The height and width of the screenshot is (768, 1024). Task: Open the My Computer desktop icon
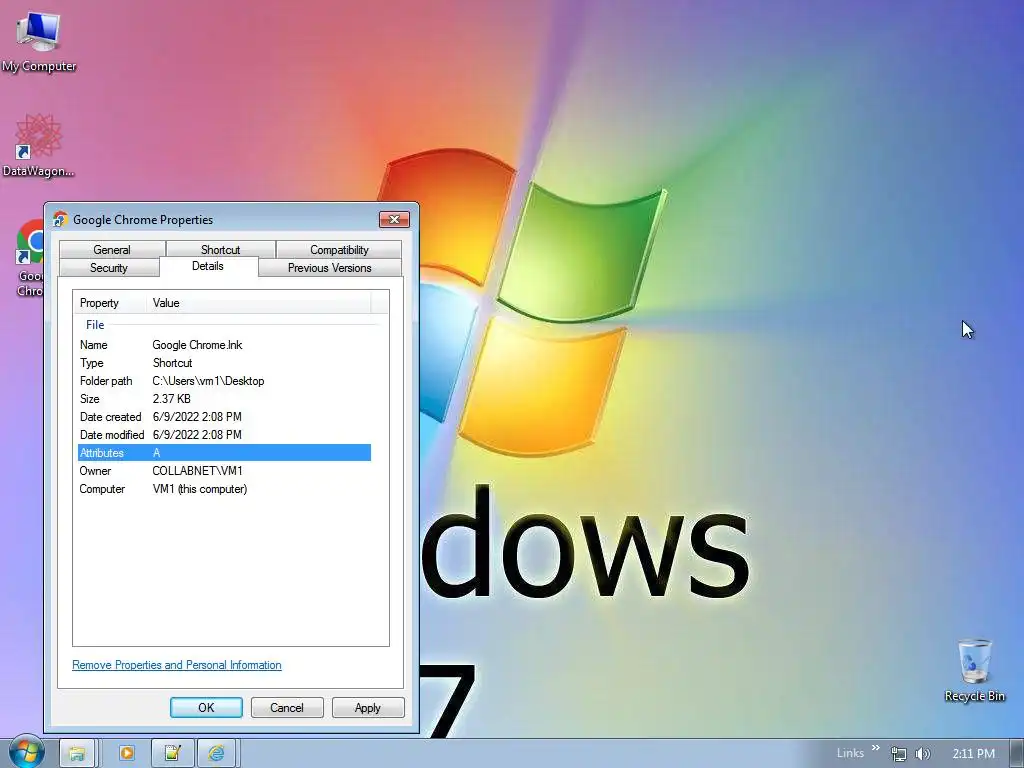point(39,42)
